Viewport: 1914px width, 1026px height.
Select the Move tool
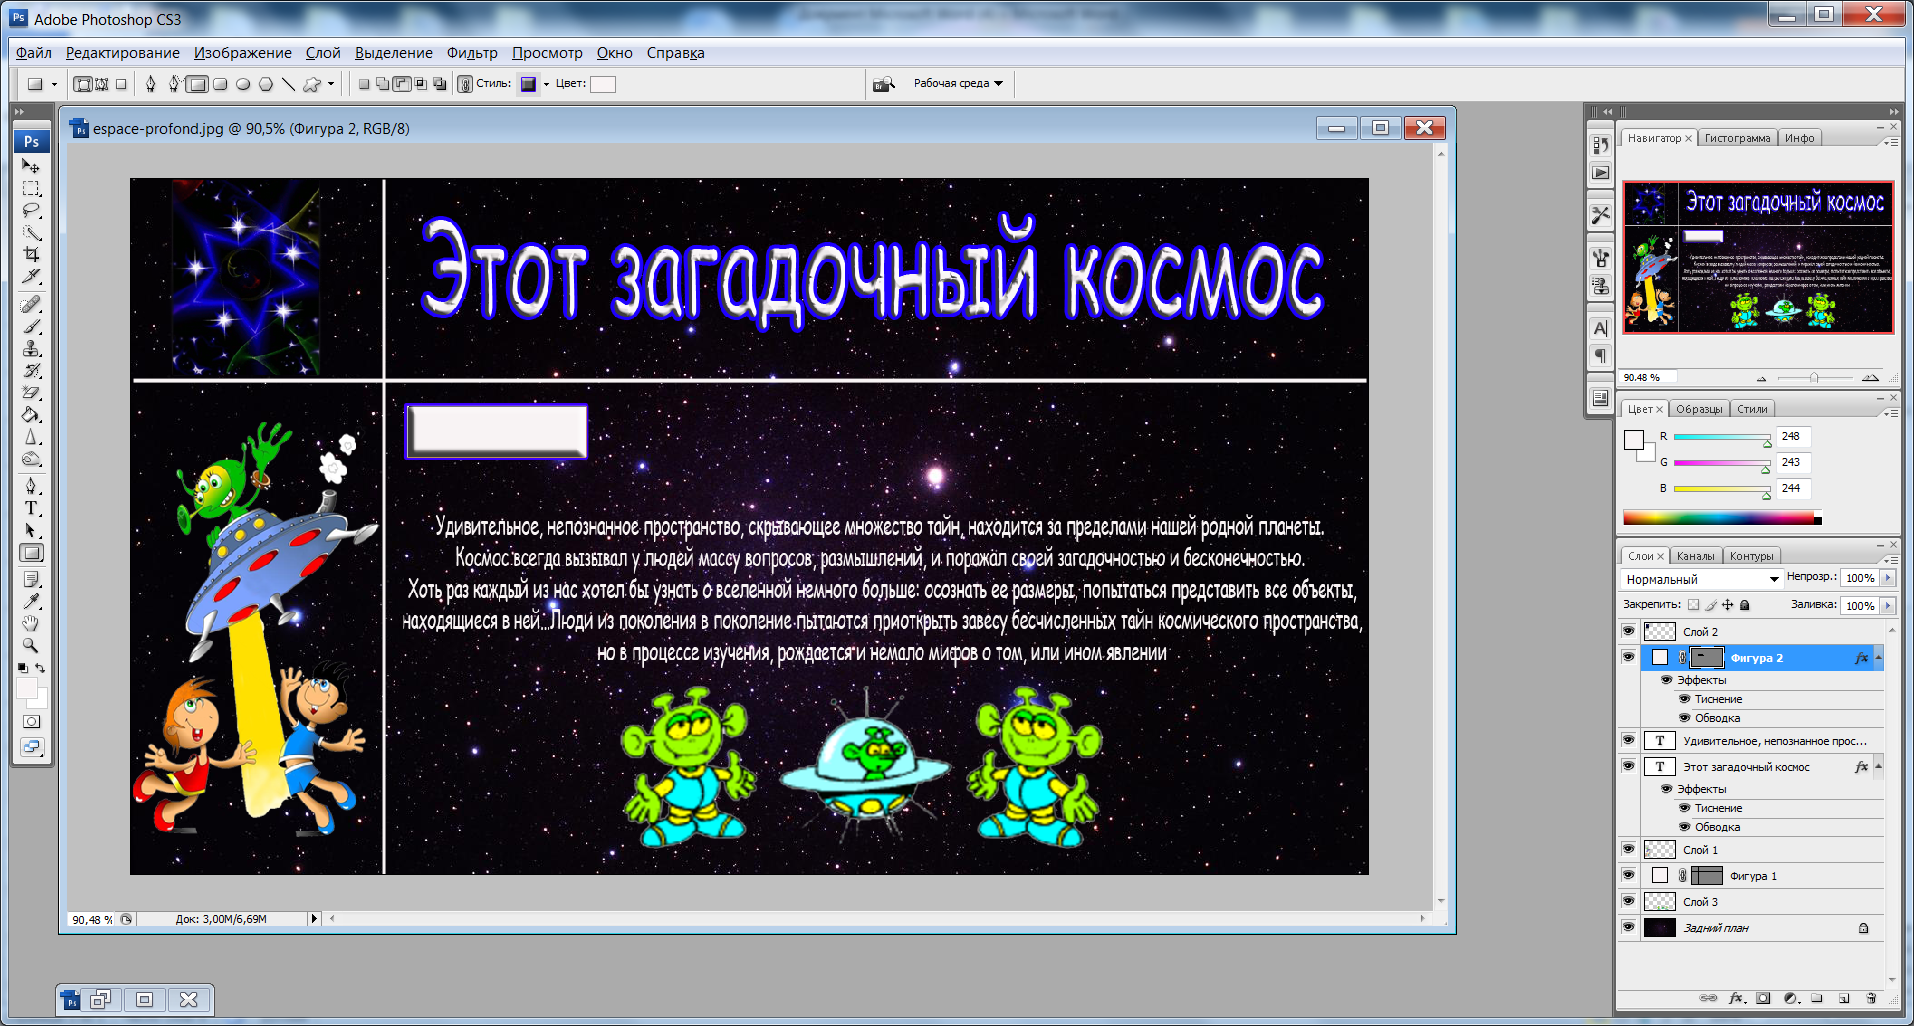tap(31, 167)
